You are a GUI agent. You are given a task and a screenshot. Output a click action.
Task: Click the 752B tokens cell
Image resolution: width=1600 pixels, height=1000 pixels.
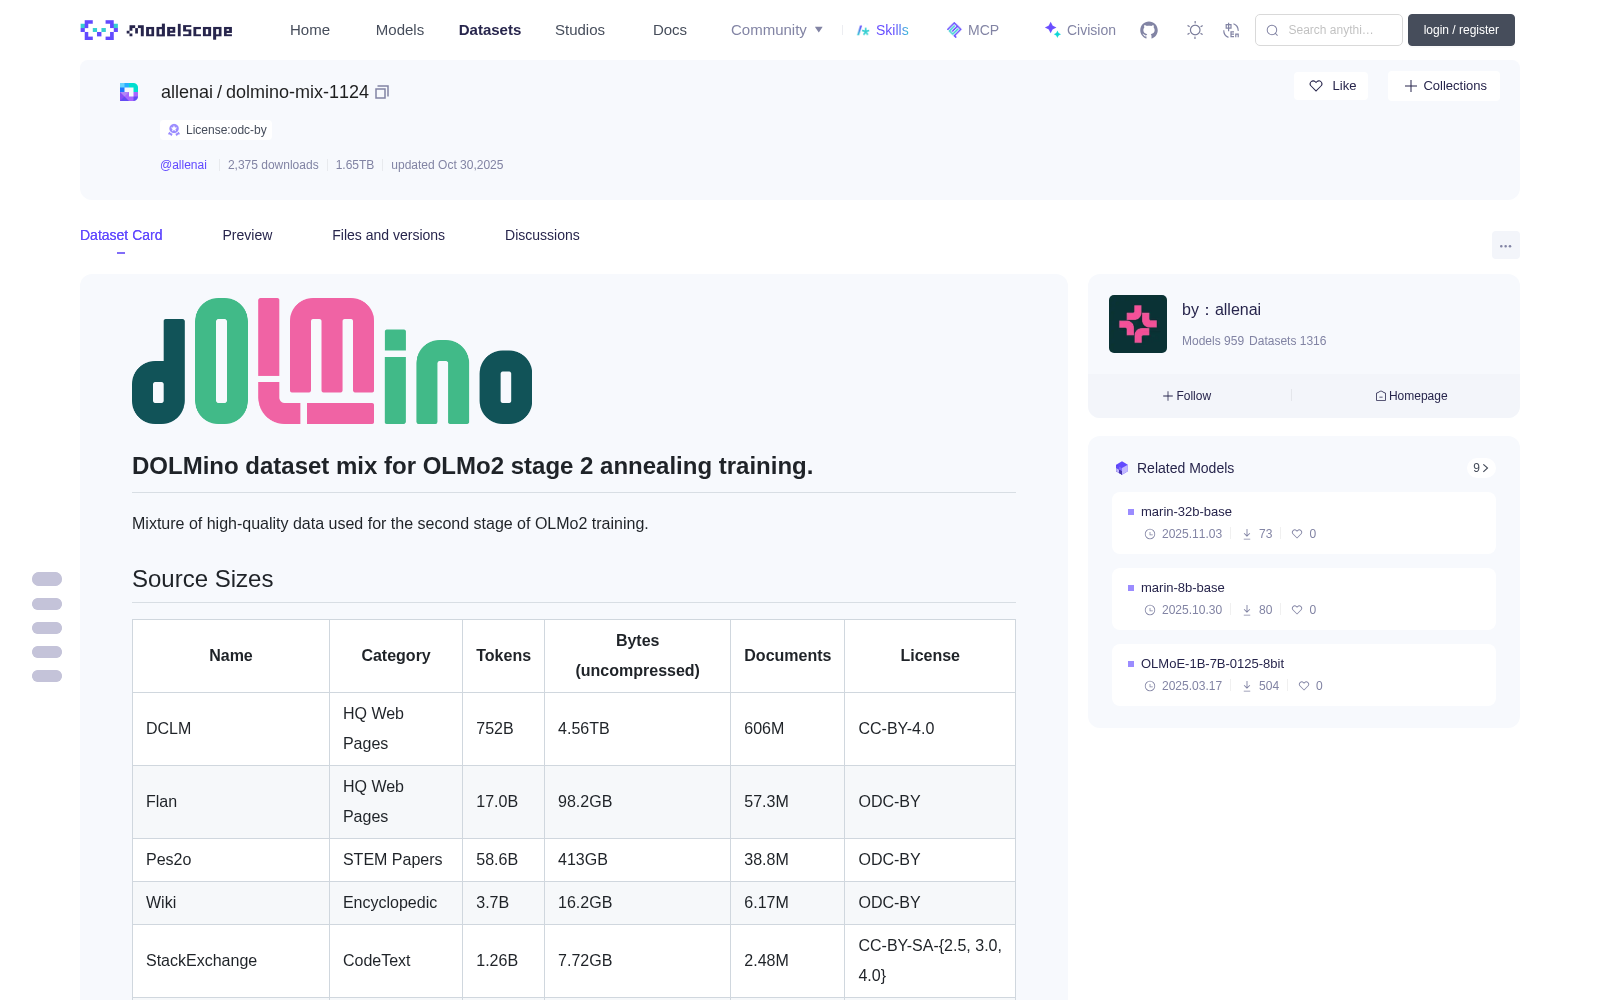point(503,729)
